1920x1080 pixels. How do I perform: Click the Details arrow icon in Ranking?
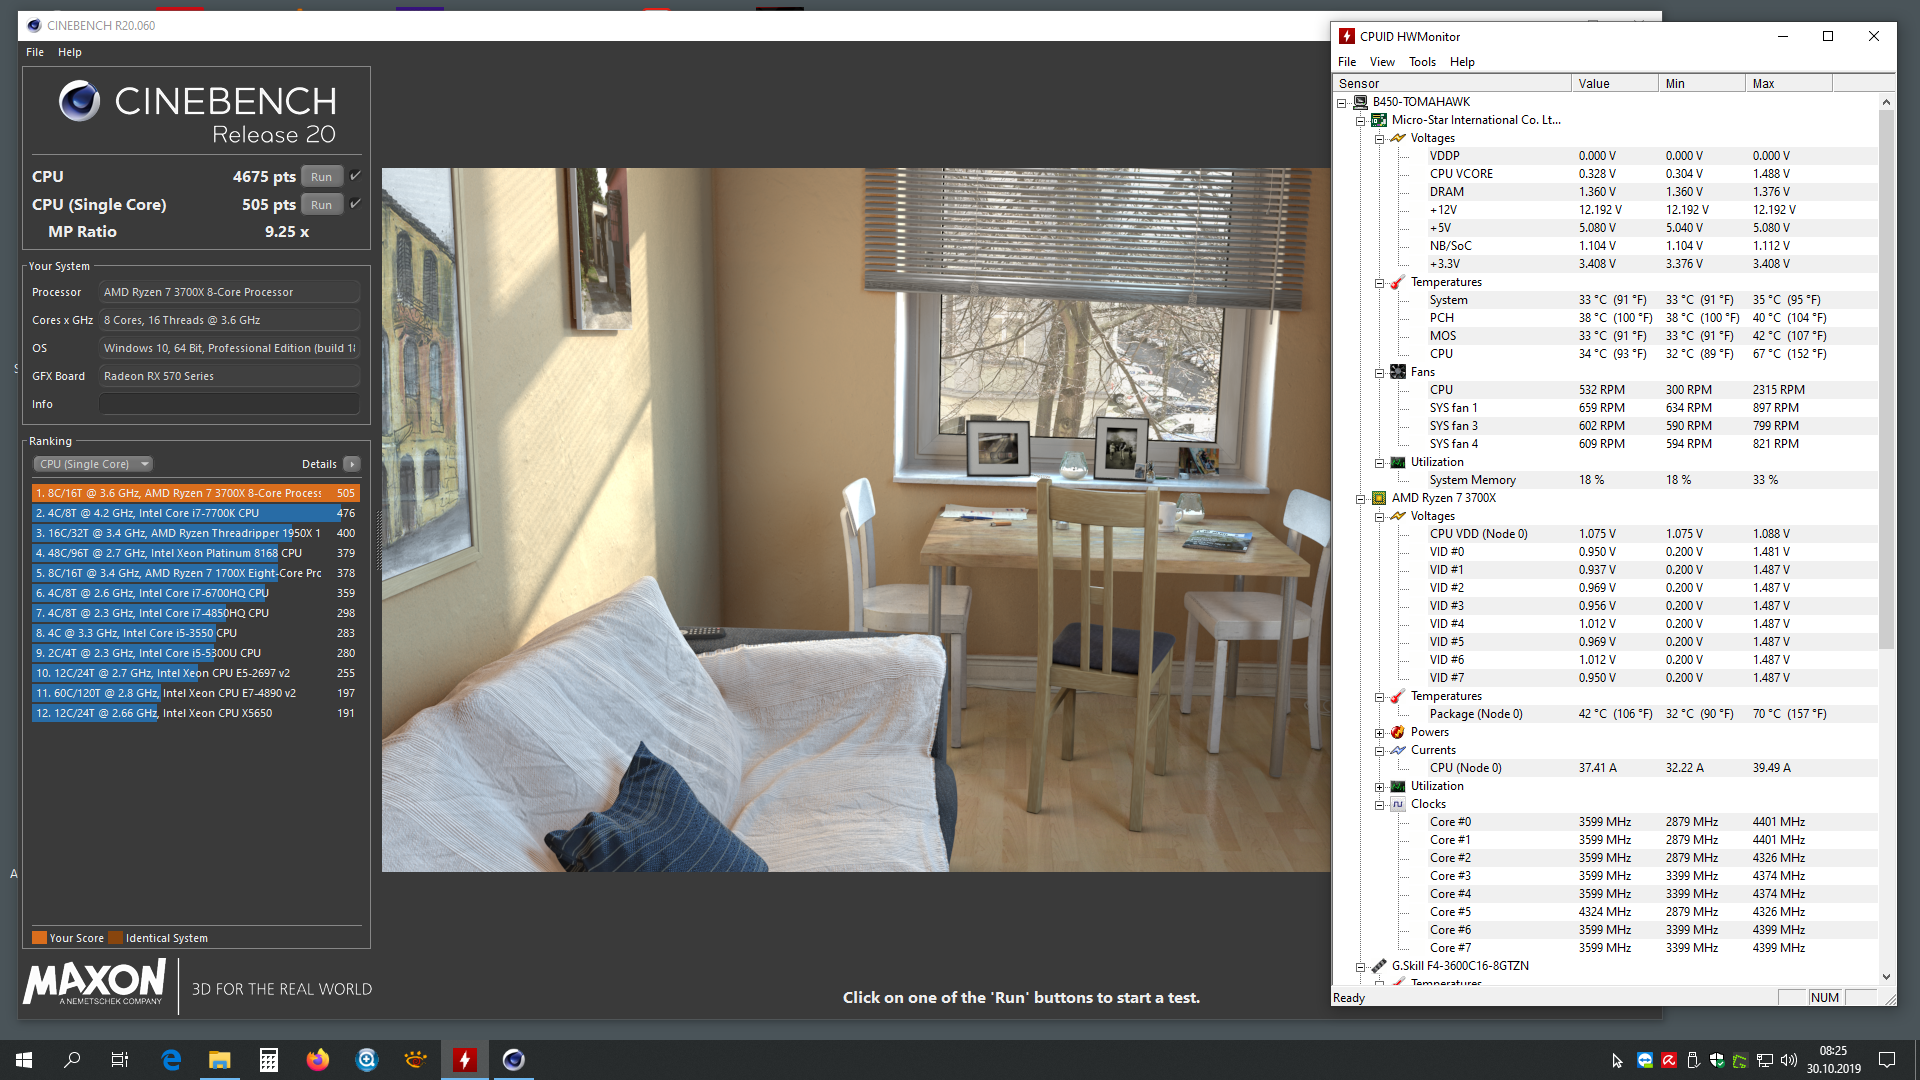click(x=352, y=464)
